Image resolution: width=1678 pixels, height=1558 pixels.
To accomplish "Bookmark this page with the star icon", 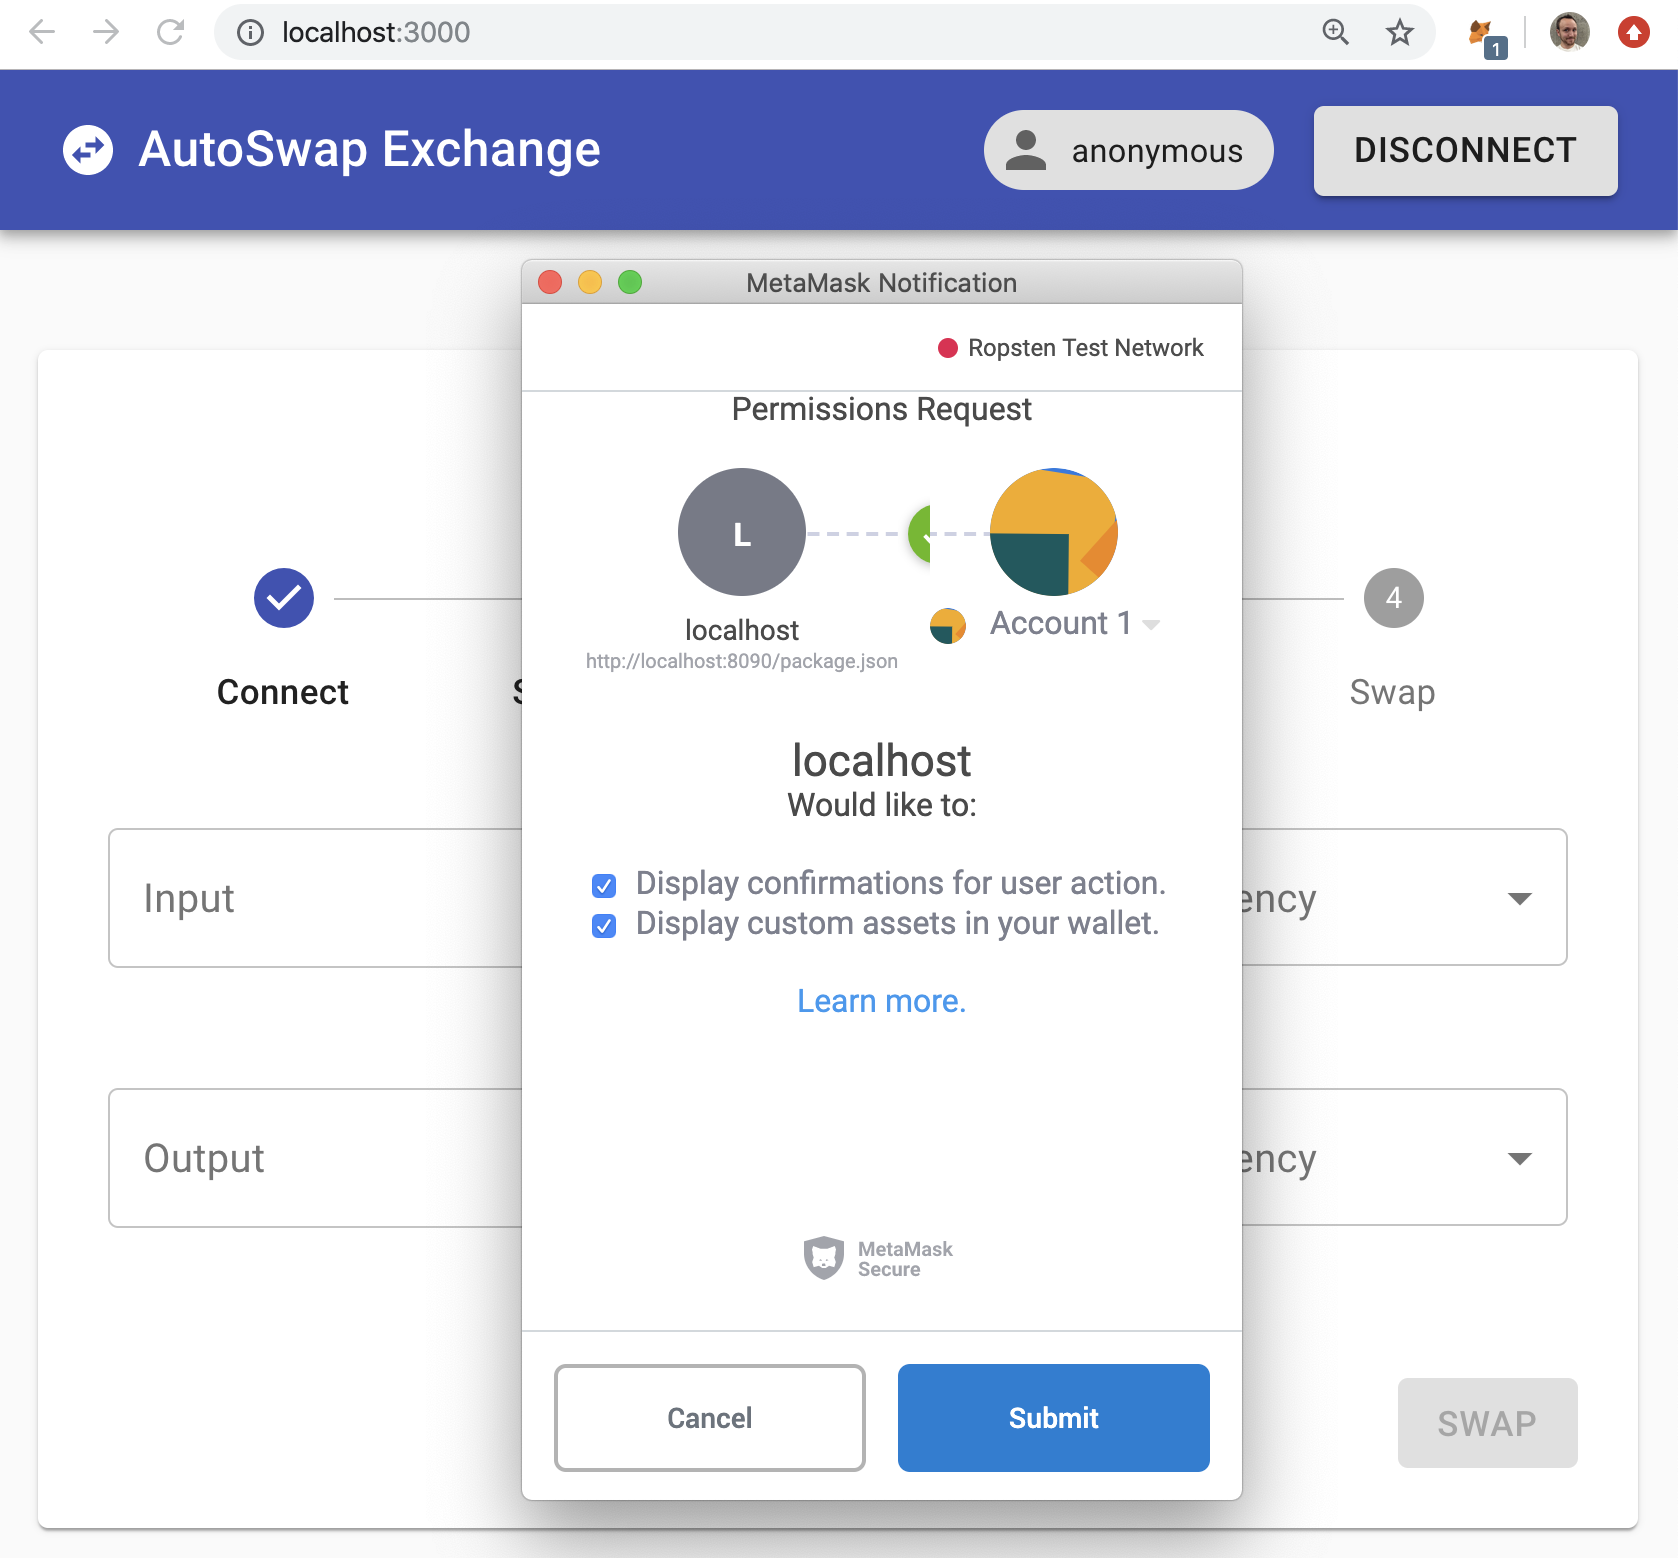I will pyautogui.click(x=1400, y=33).
